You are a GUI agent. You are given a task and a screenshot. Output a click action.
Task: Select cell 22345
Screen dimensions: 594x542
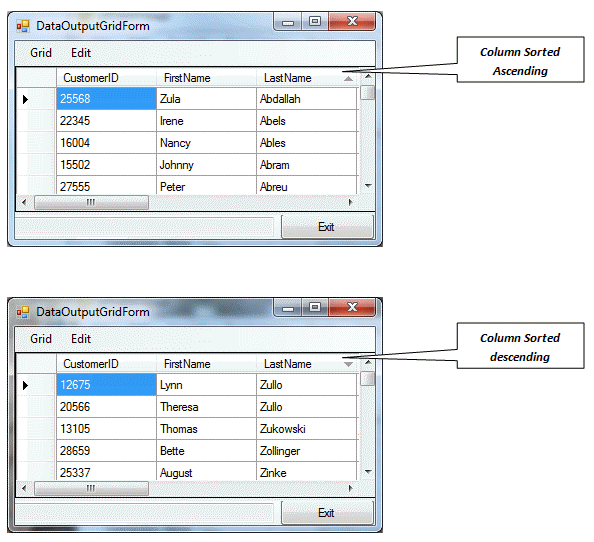pyautogui.click(x=106, y=121)
